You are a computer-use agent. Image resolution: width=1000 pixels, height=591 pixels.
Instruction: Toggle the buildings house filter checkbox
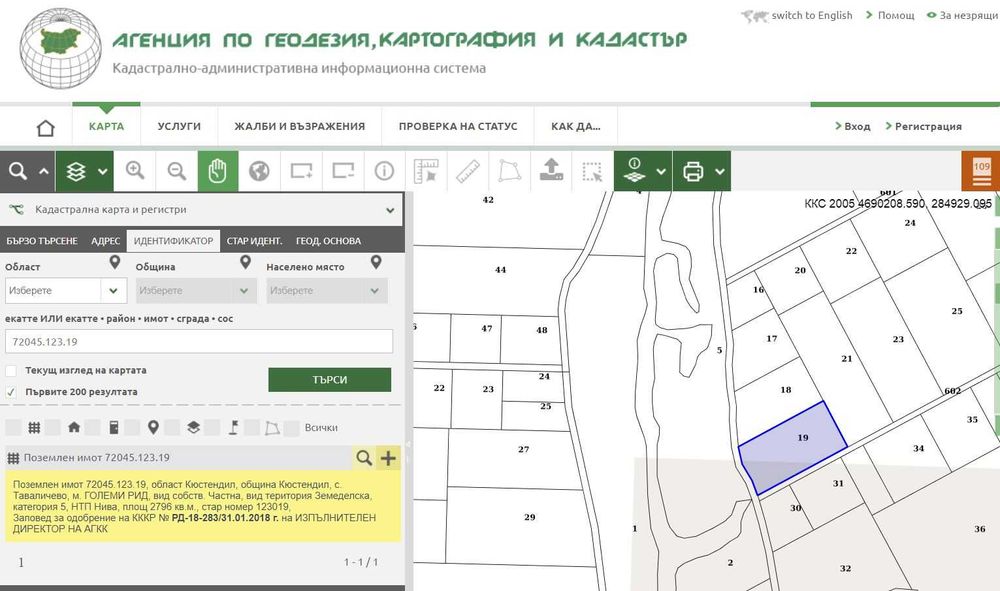click(x=53, y=427)
